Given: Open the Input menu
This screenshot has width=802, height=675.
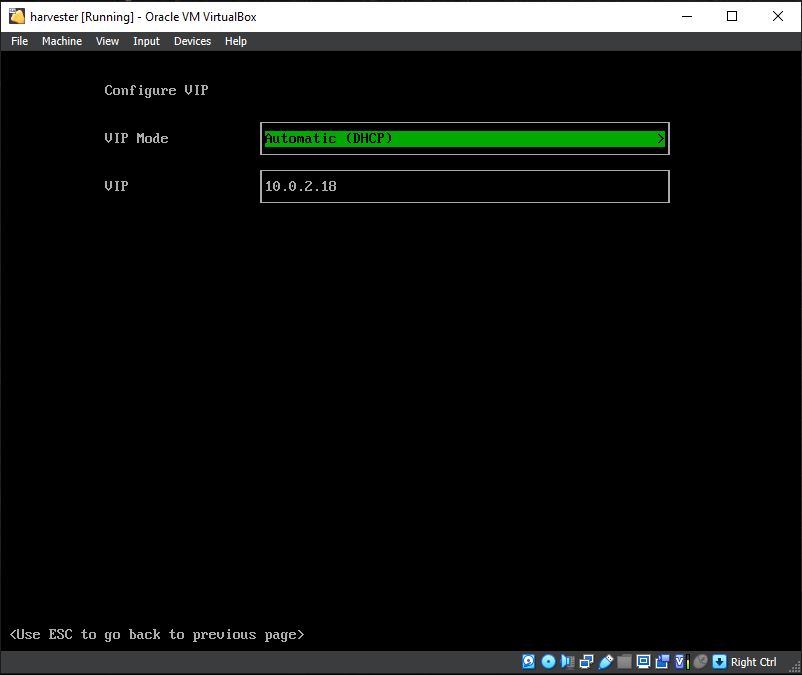Looking at the screenshot, I should click(146, 41).
